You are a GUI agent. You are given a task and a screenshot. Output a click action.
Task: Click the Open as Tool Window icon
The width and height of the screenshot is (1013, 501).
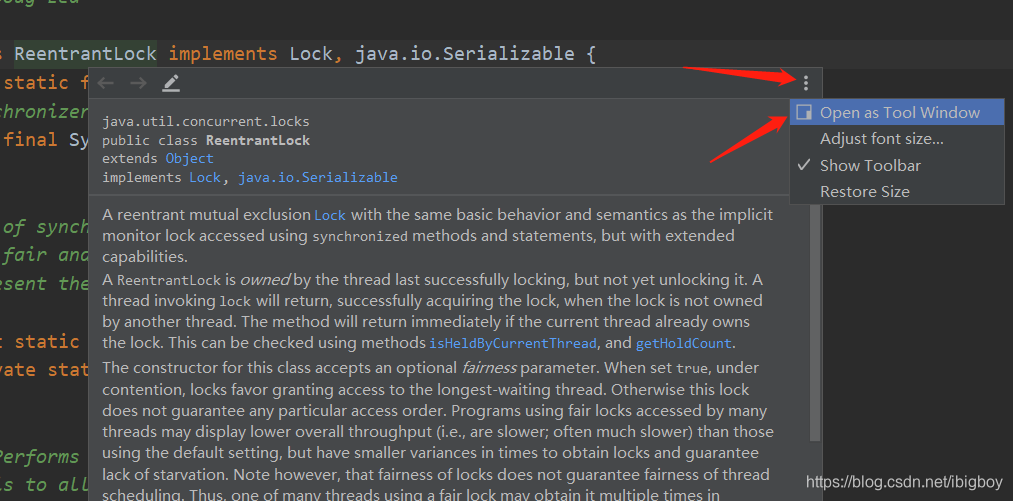pos(804,112)
